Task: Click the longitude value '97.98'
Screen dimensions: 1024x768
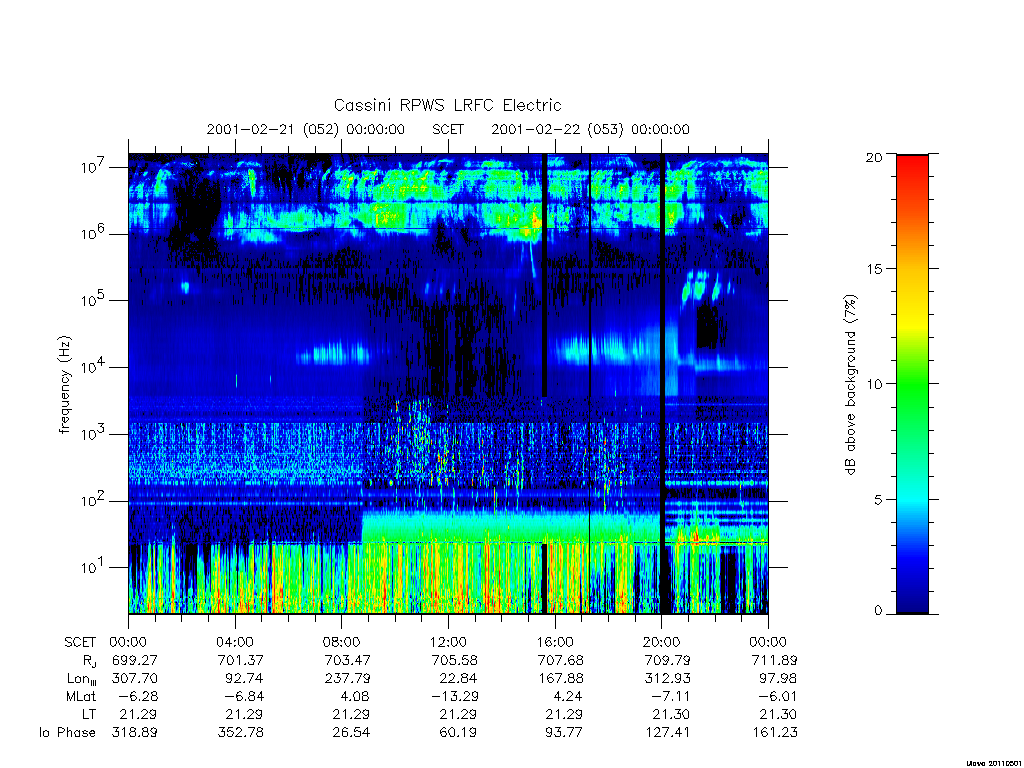Action: (x=778, y=679)
